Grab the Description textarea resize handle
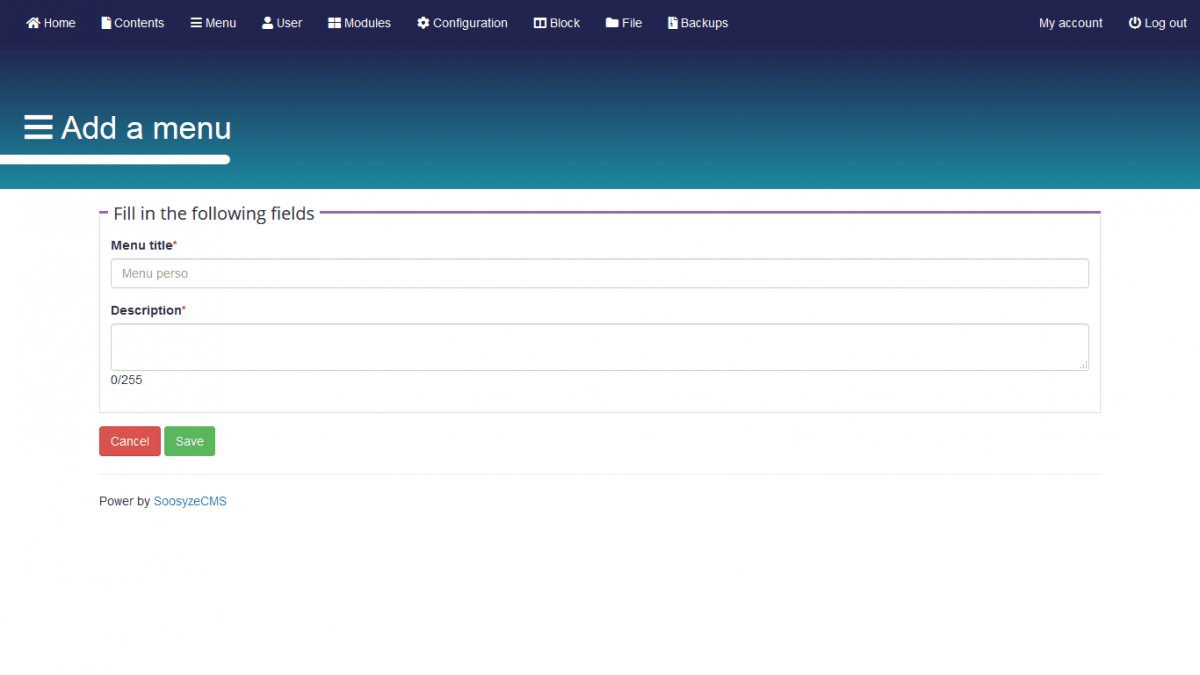The image size is (1200, 675). point(1083,365)
